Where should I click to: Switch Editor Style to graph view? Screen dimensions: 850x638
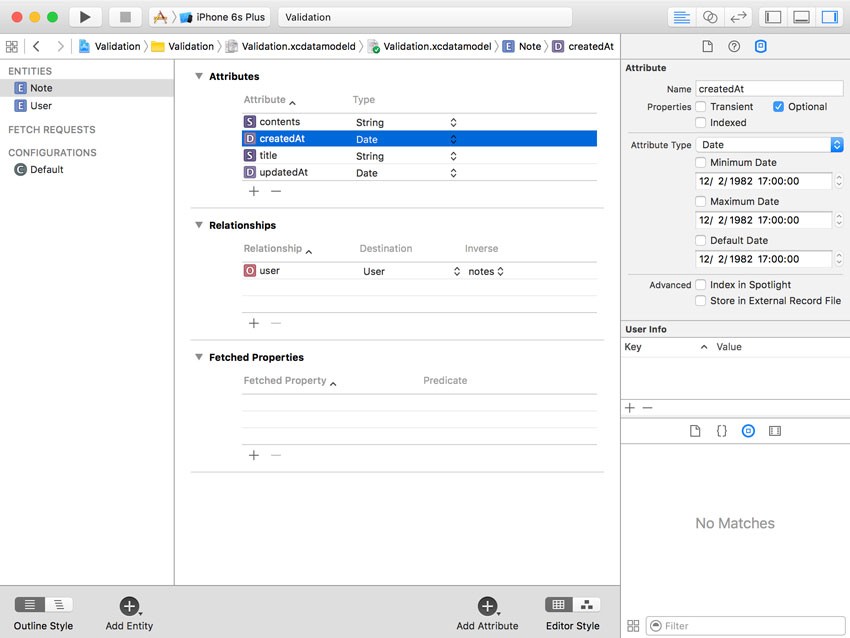587,604
